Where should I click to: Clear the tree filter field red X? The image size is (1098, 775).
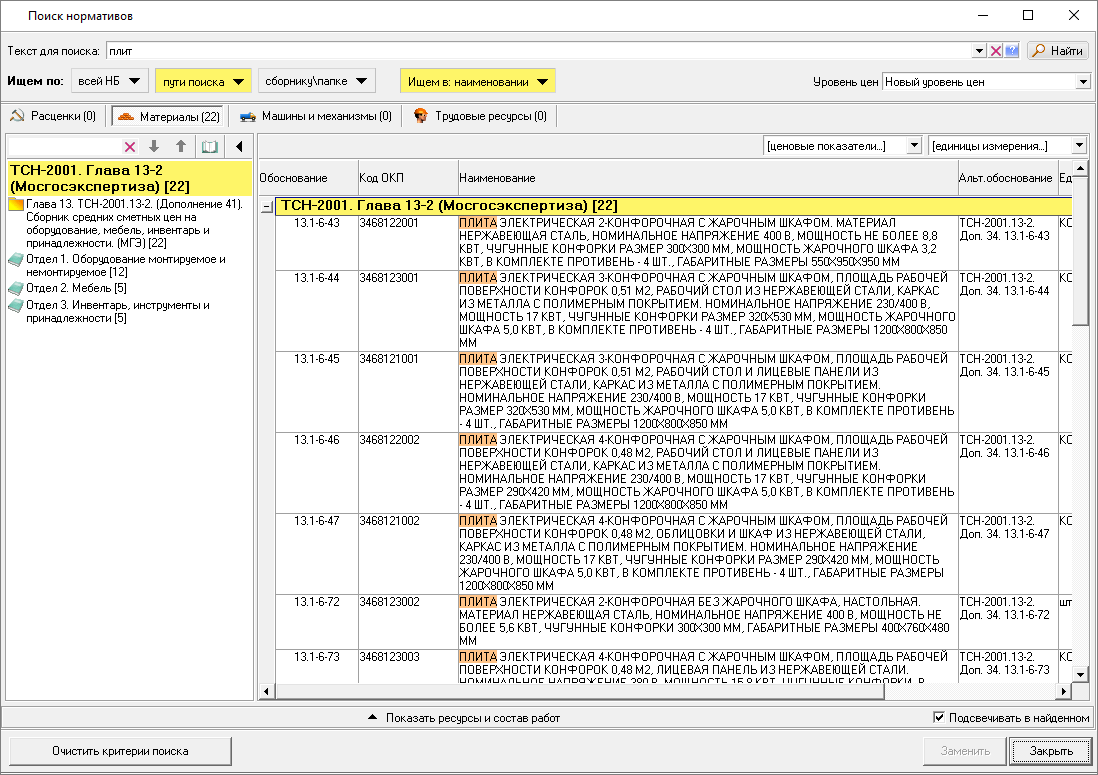pos(129,147)
